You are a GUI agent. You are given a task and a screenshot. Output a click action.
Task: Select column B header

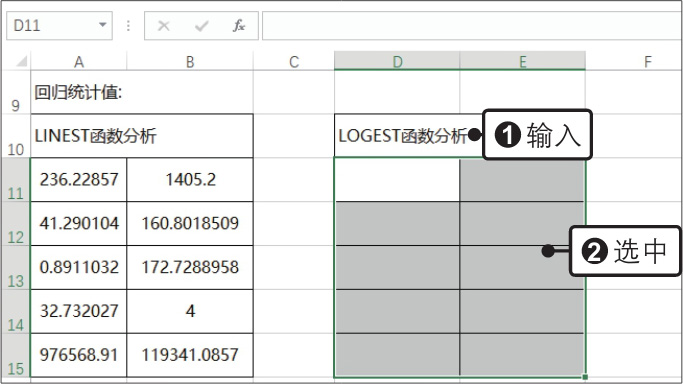coord(190,61)
